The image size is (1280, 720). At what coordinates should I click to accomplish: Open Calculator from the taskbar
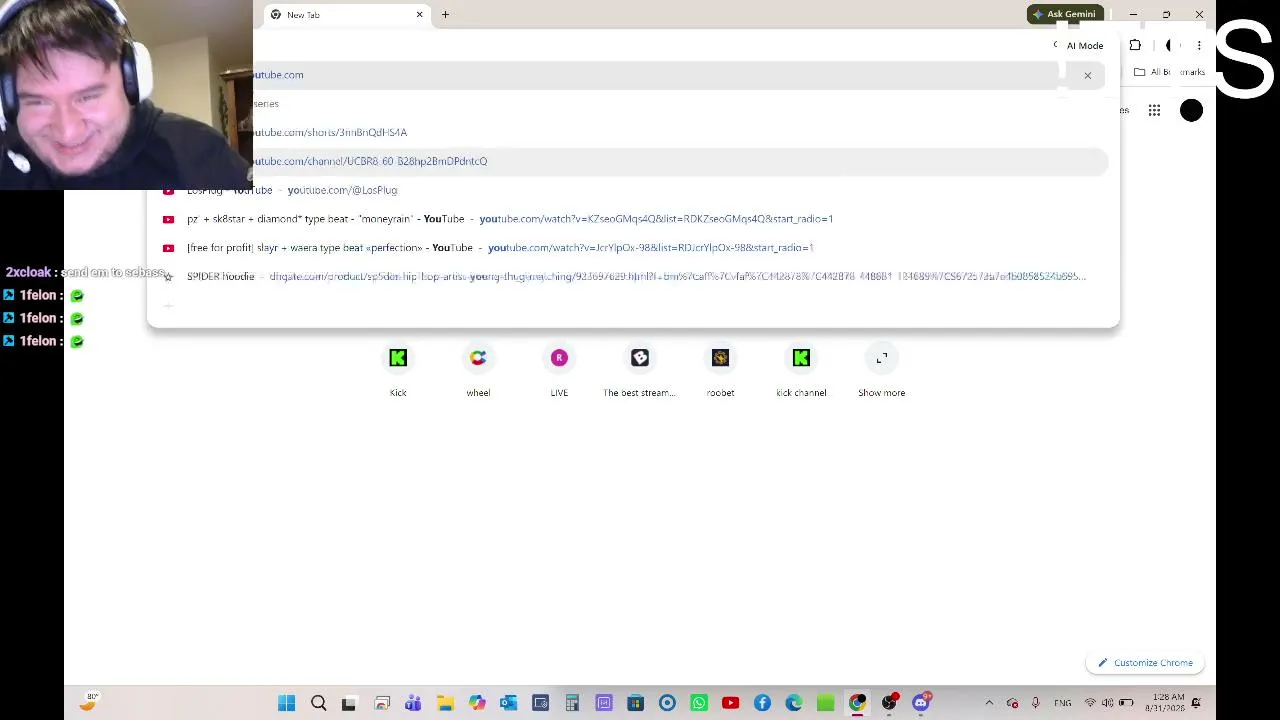click(572, 703)
